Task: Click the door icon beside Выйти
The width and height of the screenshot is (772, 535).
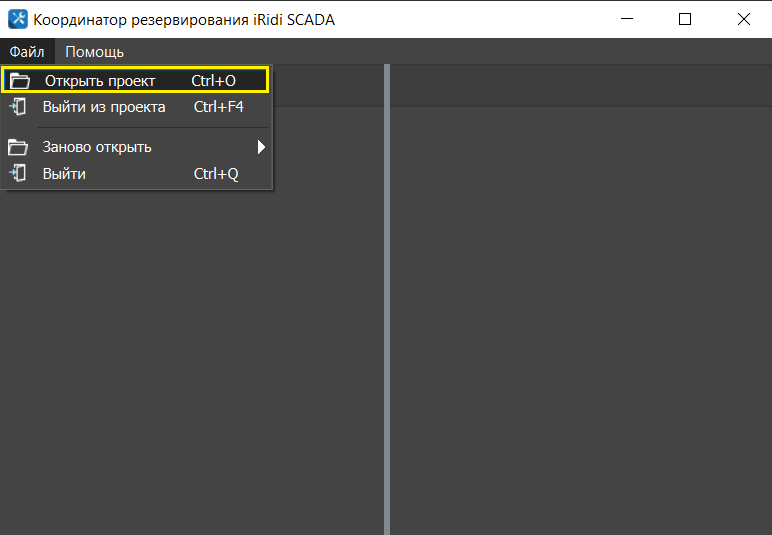Action: (18, 174)
